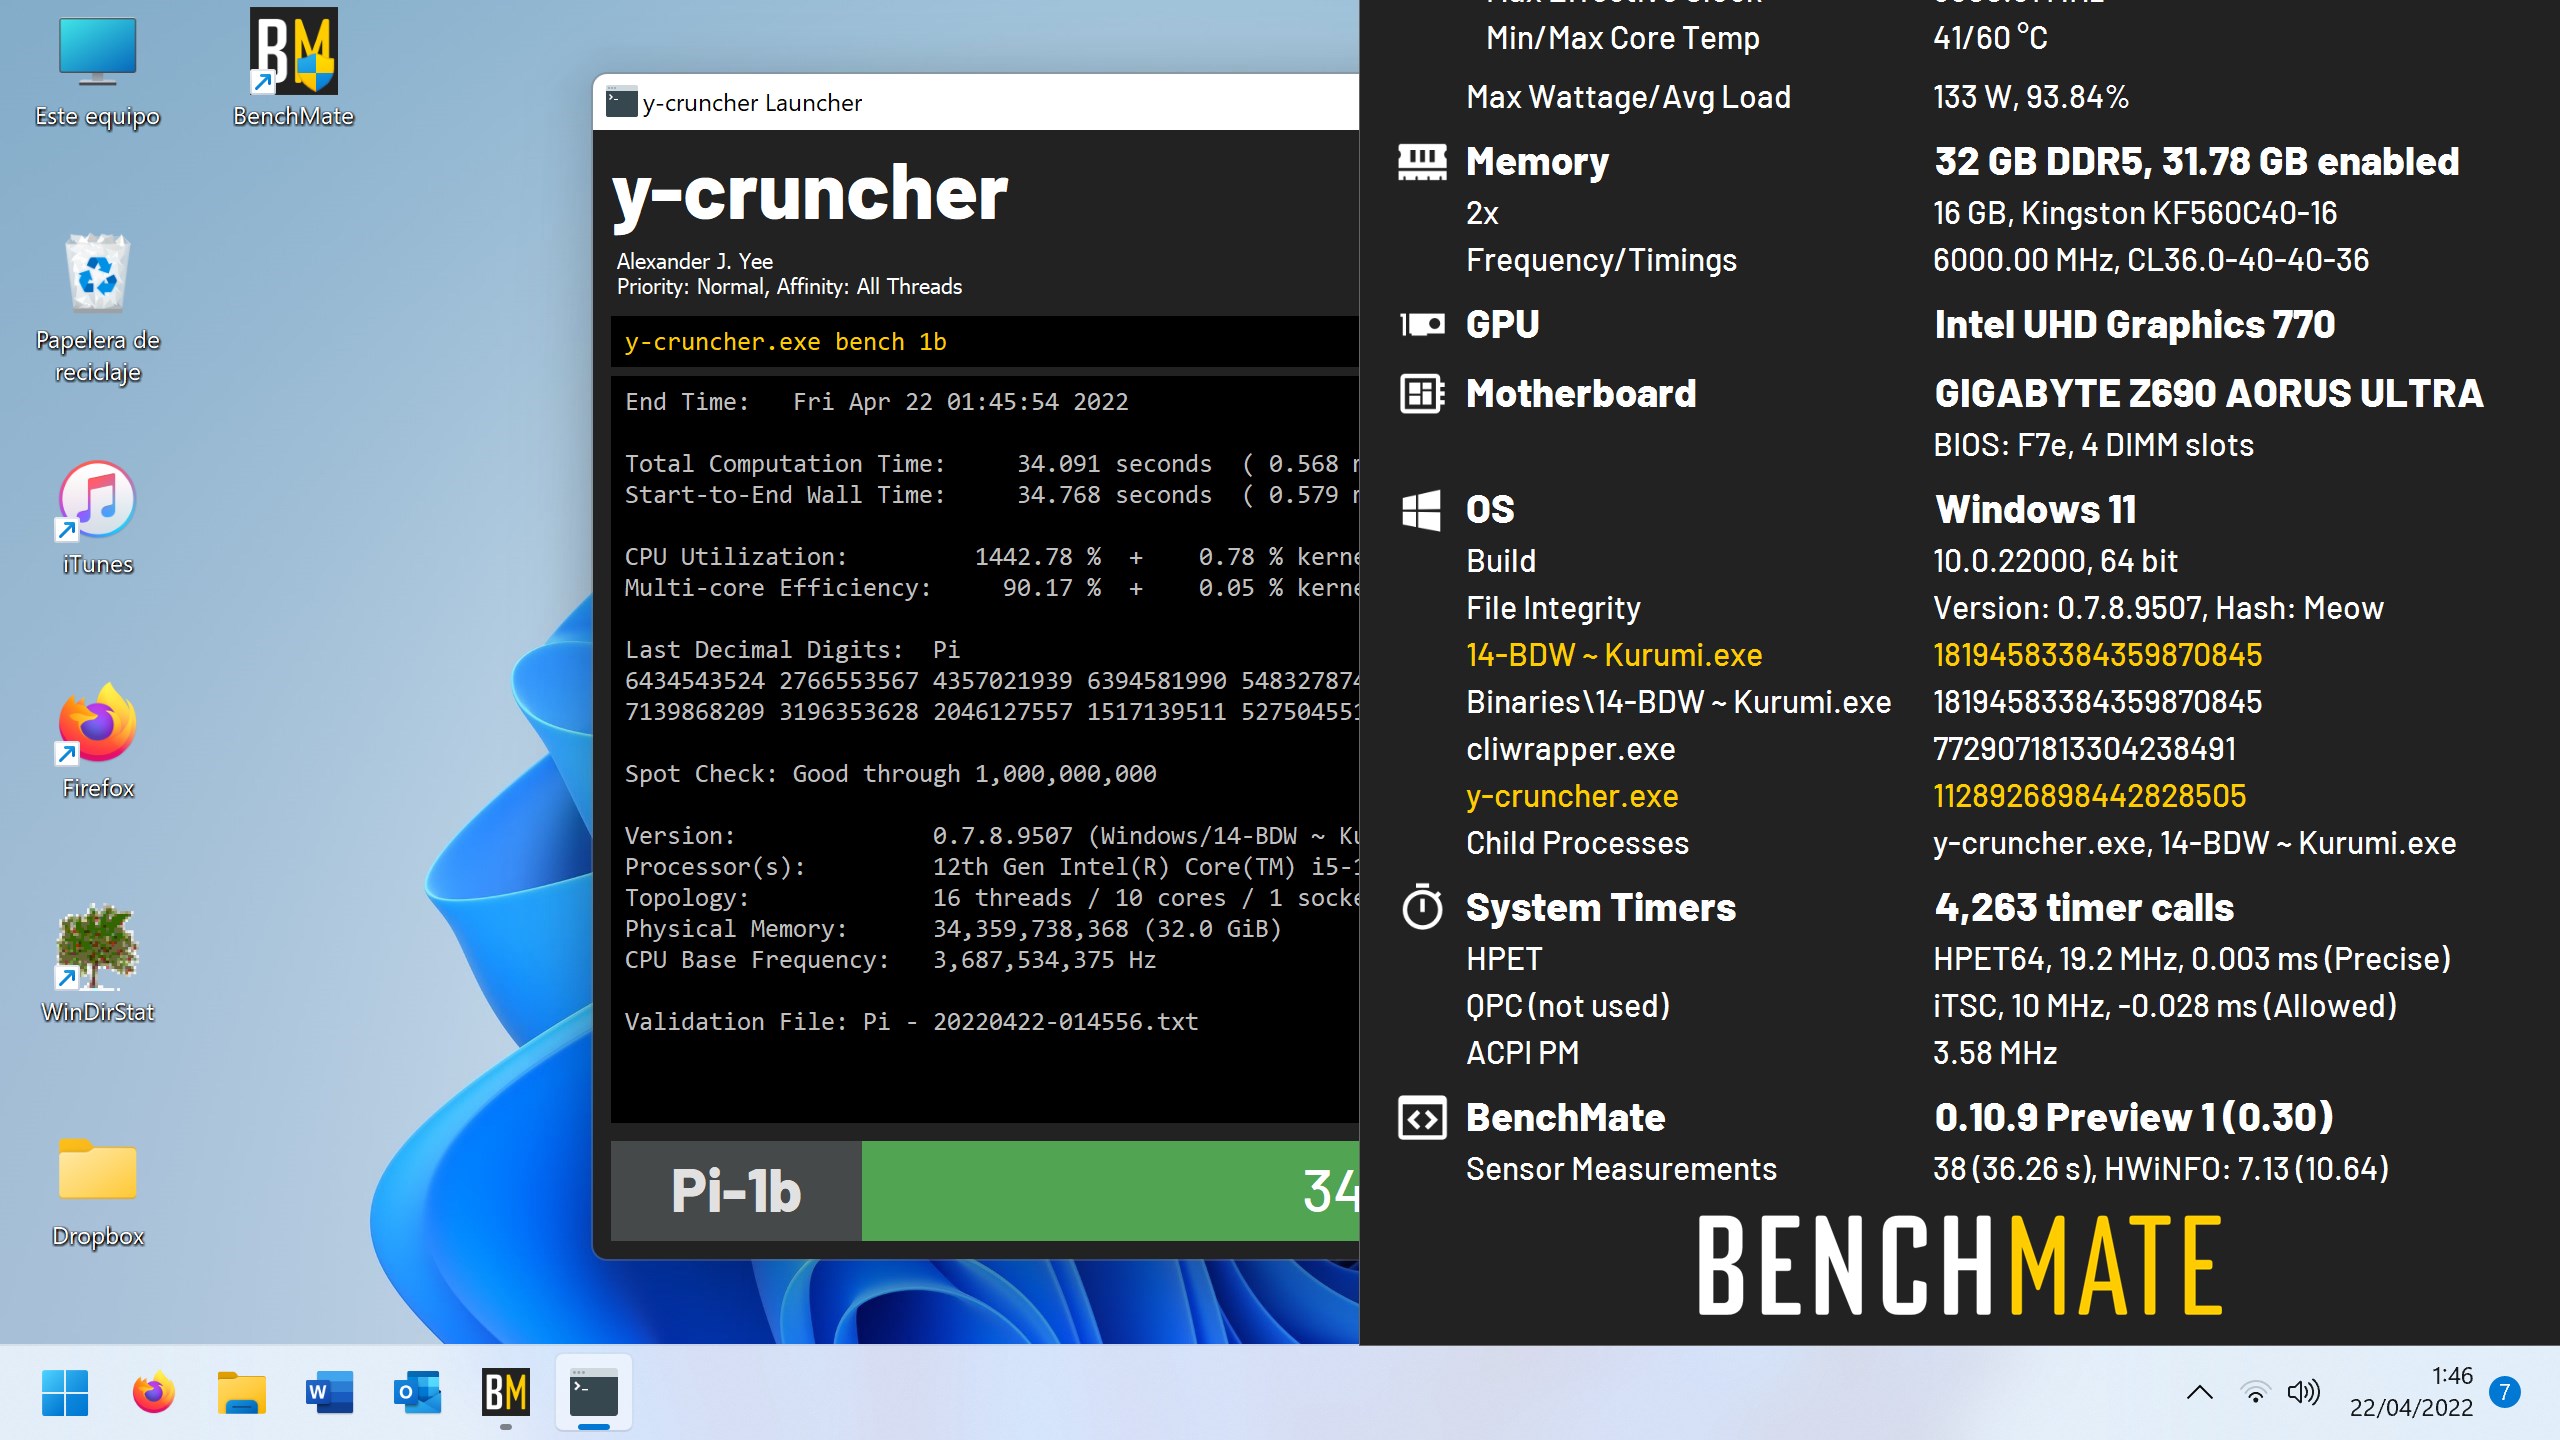Open Outlook from taskbar
This screenshot has width=2560, height=1440.
417,1393
